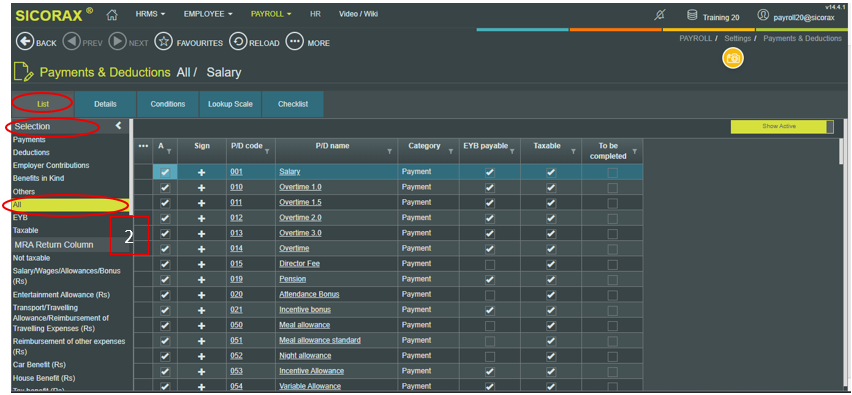The image size is (852, 395).
Task: Open filter for To be completed column
Action: click(634, 152)
